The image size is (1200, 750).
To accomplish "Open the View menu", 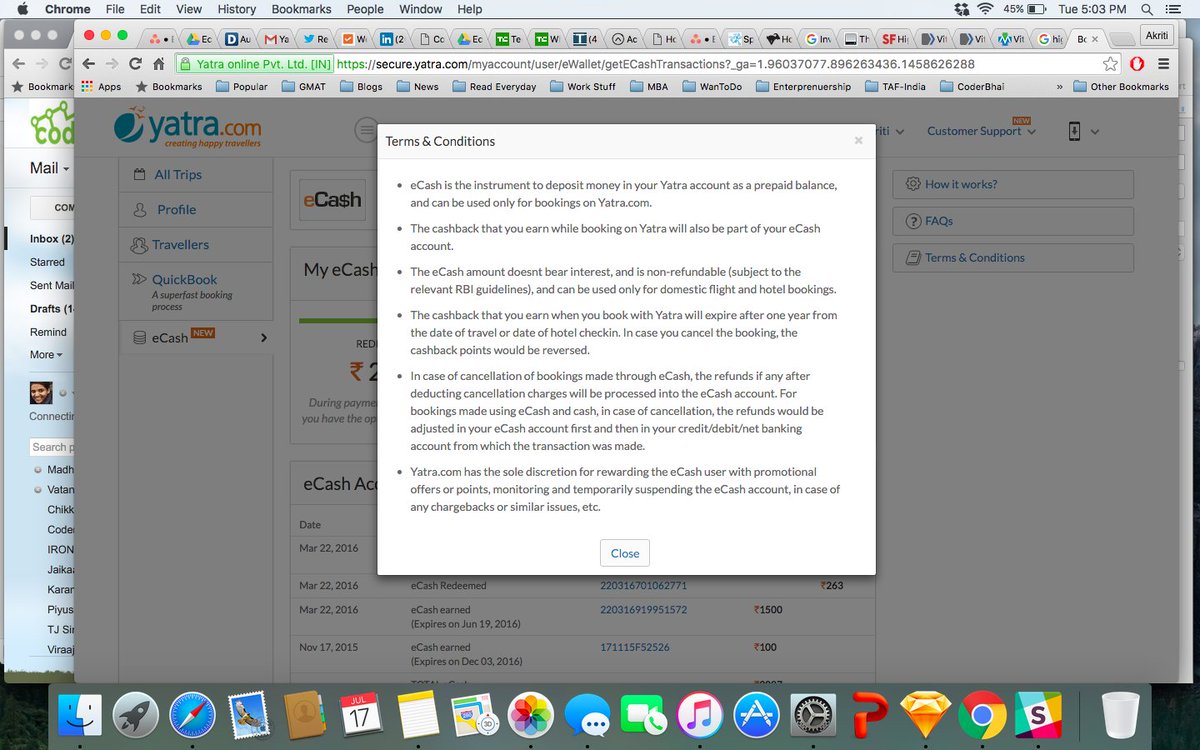I will (189, 9).
